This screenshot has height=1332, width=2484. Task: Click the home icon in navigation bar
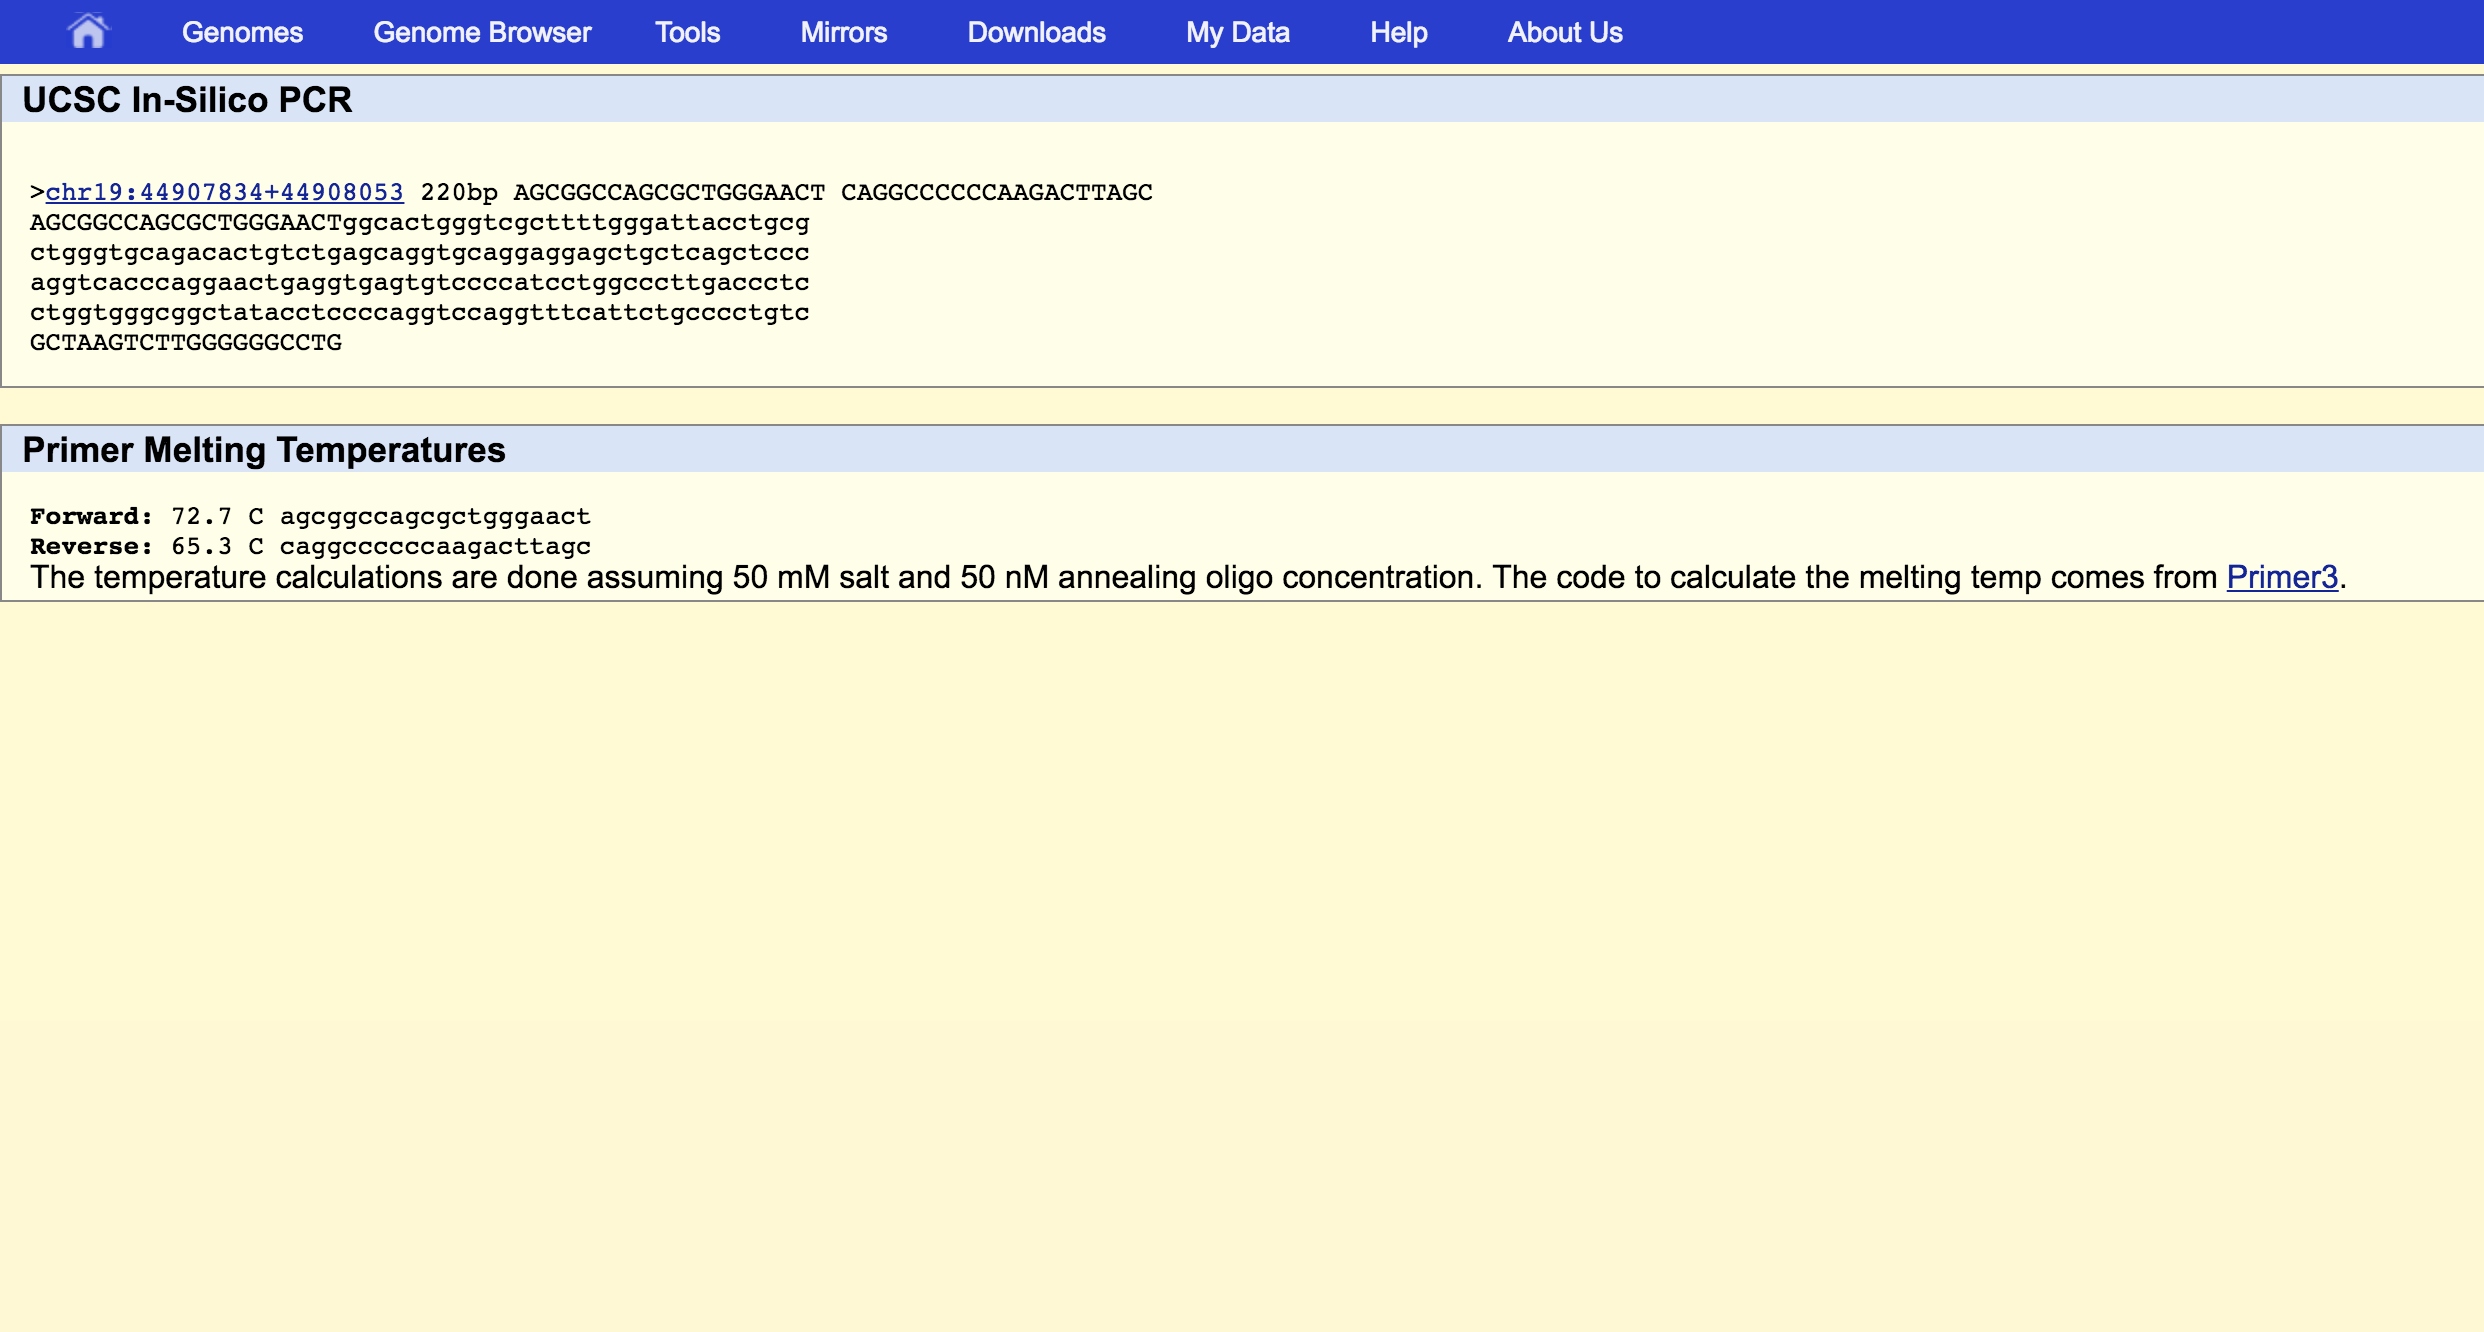[87, 32]
